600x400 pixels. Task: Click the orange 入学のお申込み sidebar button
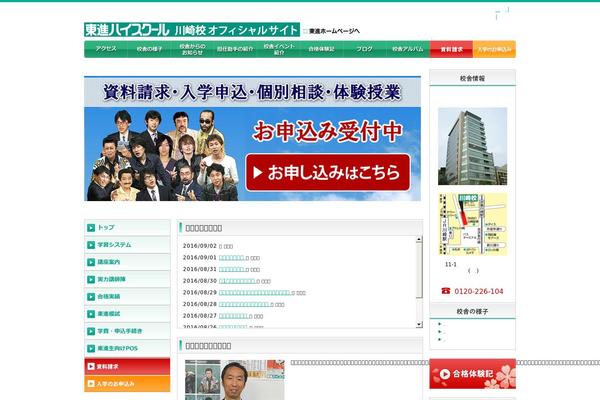click(127, 384)
